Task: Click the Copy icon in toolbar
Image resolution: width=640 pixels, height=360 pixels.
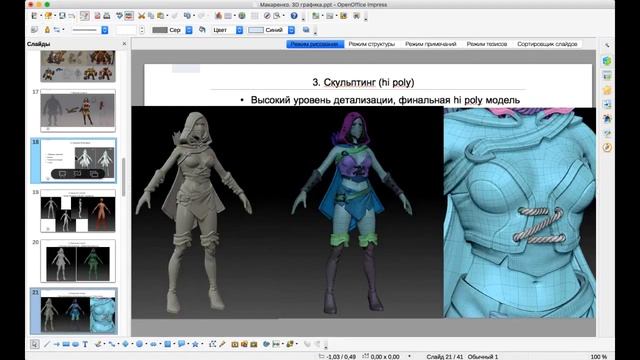Action: 151,16
